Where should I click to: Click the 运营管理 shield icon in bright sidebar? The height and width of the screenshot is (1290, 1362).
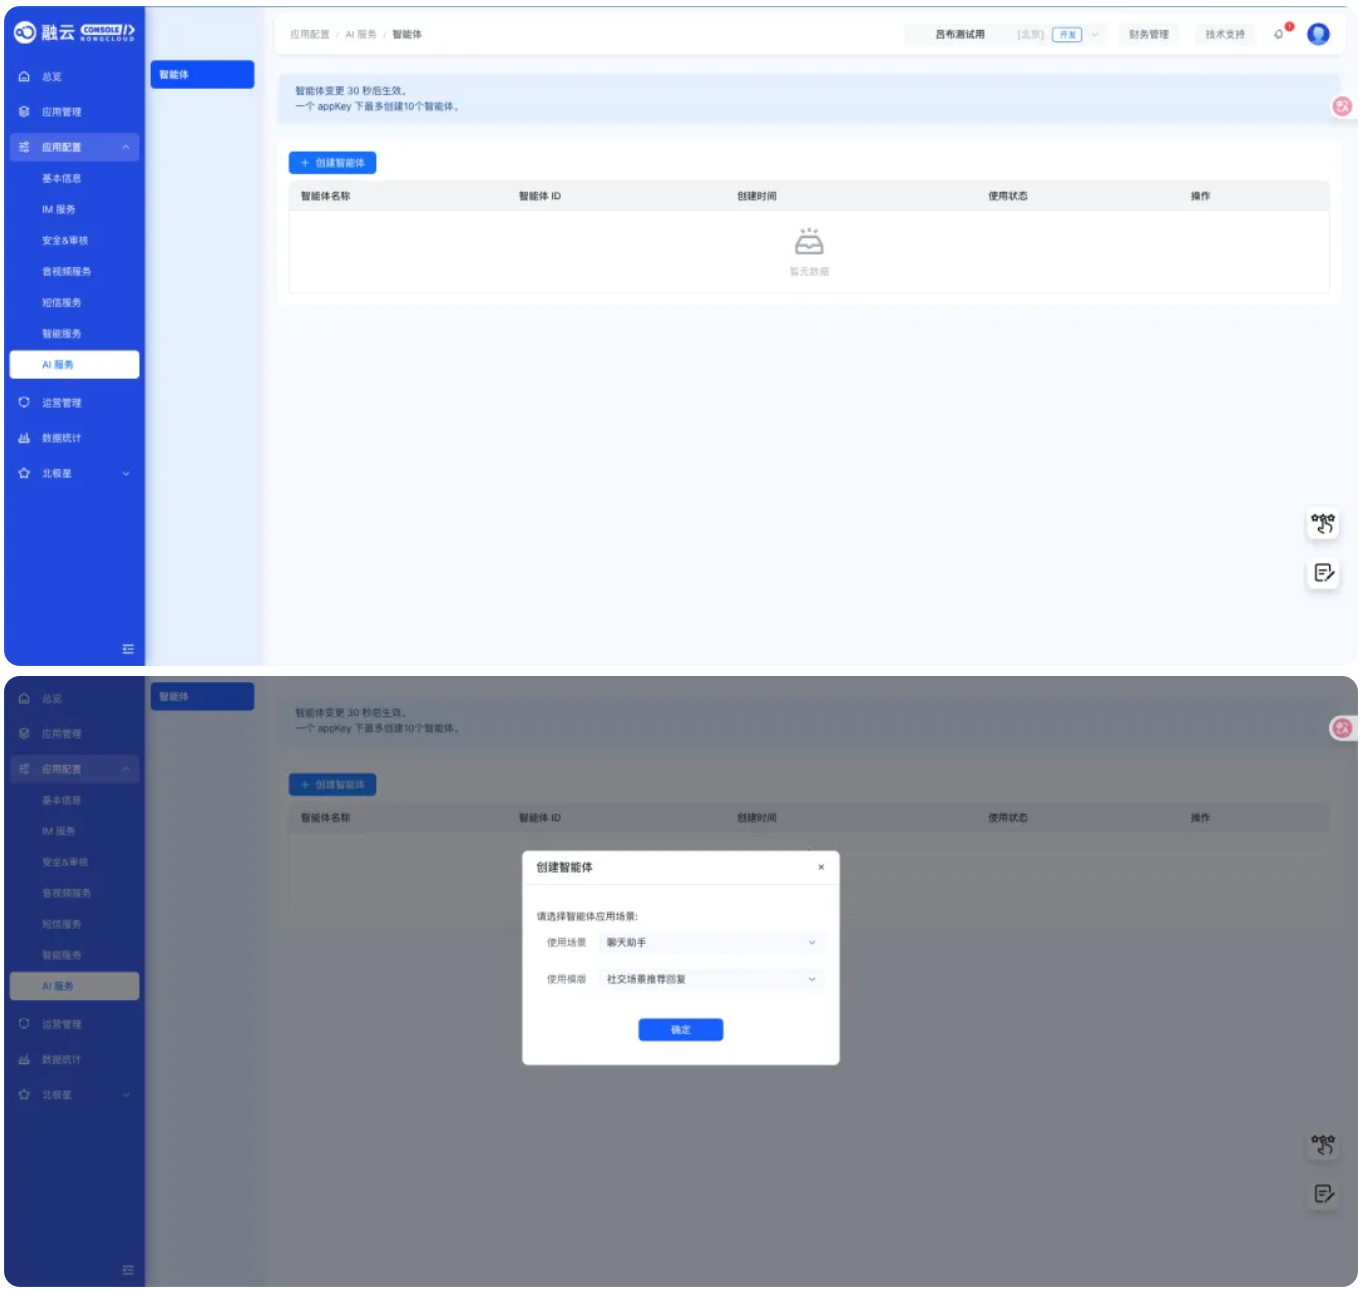click(24, 402)
